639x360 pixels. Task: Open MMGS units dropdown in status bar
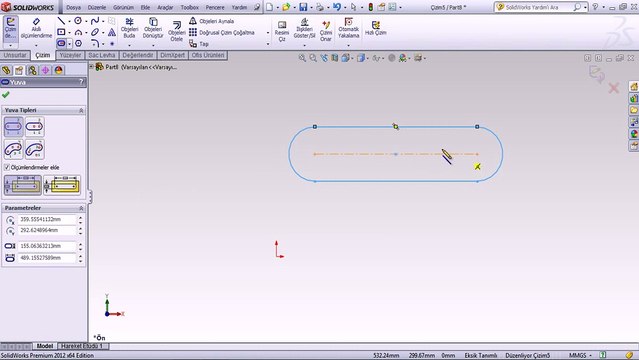(x=590, y=356)
